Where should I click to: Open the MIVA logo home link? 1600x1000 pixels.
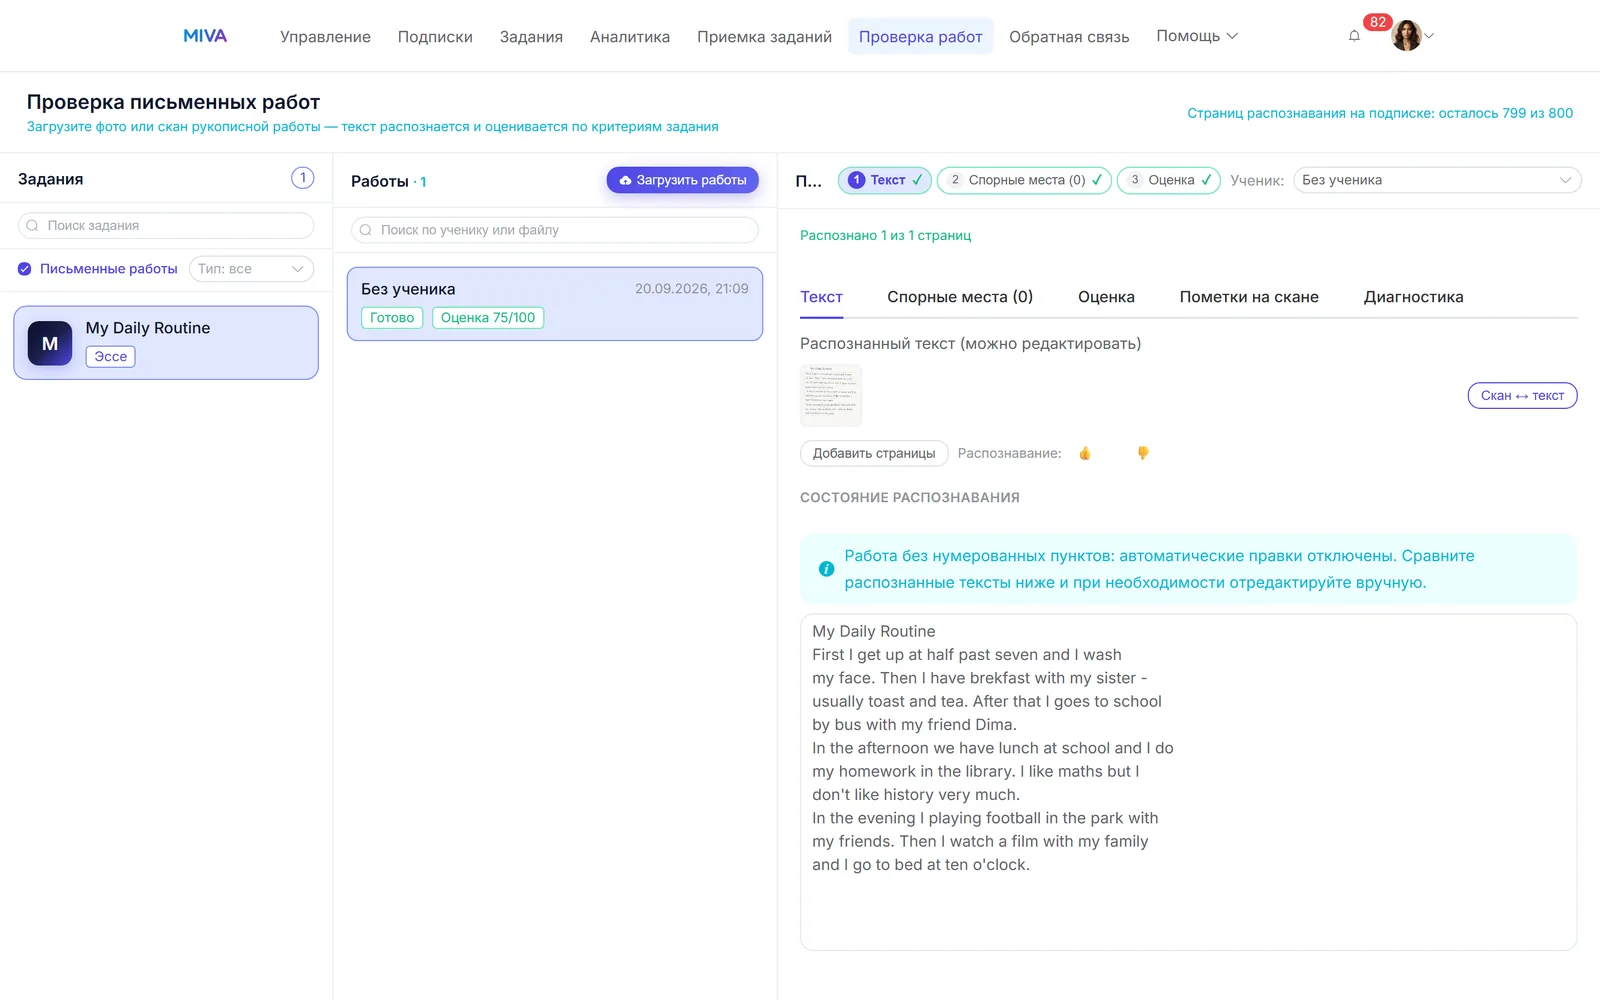pyautogui.click(x=205, y=36)
